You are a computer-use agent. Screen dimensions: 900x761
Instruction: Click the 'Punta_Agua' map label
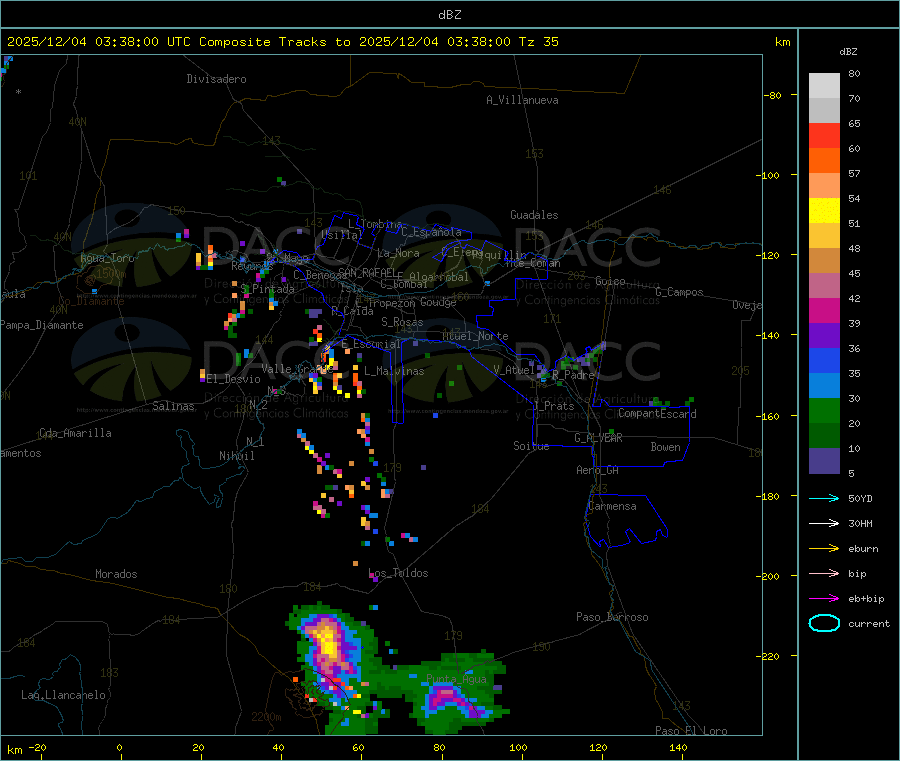point(456,679)
